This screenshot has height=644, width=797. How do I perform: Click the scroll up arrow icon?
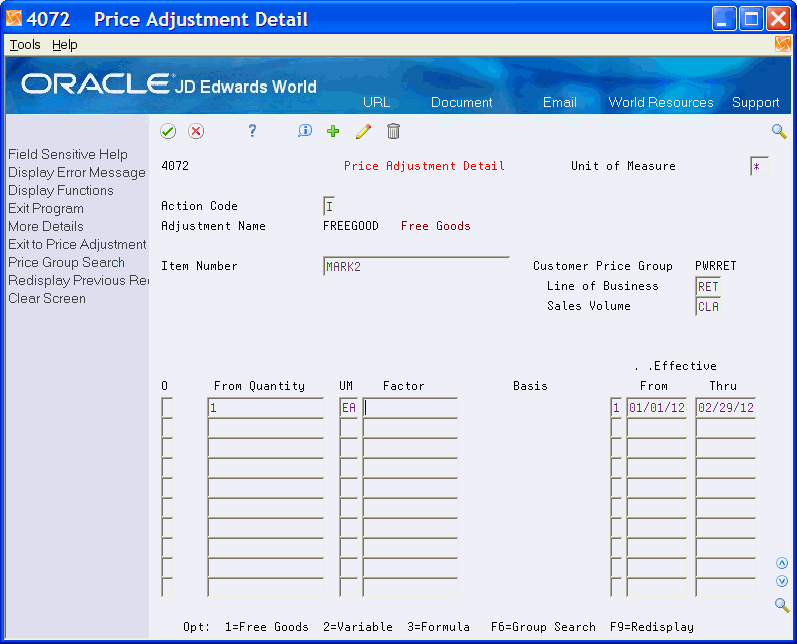pyautogui.click(x=782, y=563)
